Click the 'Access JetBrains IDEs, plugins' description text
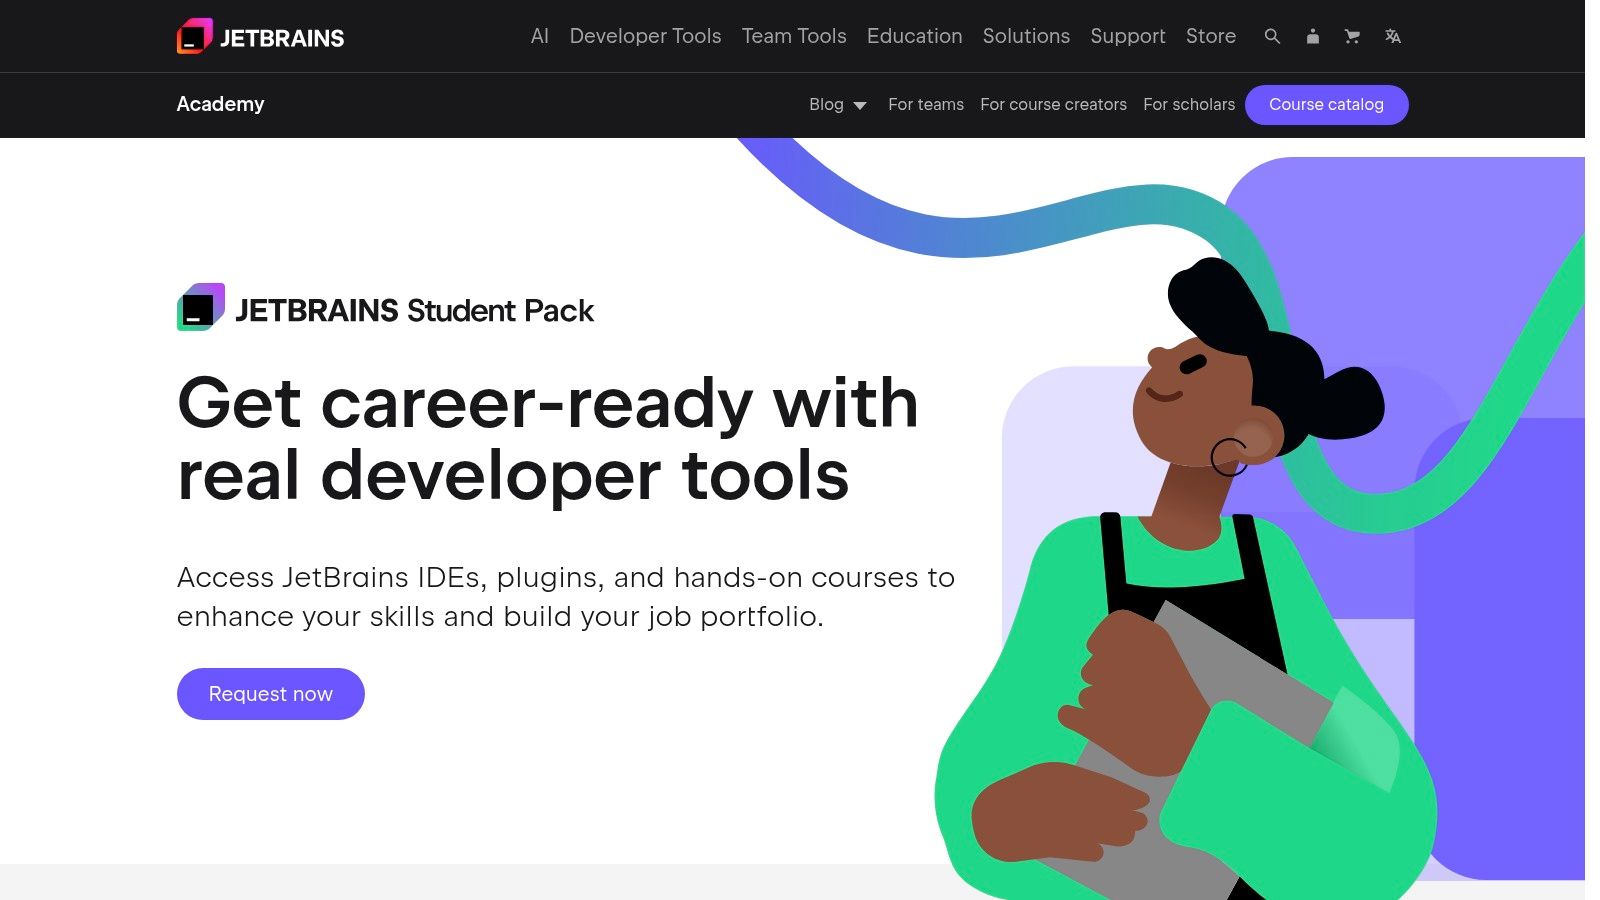Screen dimensions: 1600x900 [x=566, y=597]
